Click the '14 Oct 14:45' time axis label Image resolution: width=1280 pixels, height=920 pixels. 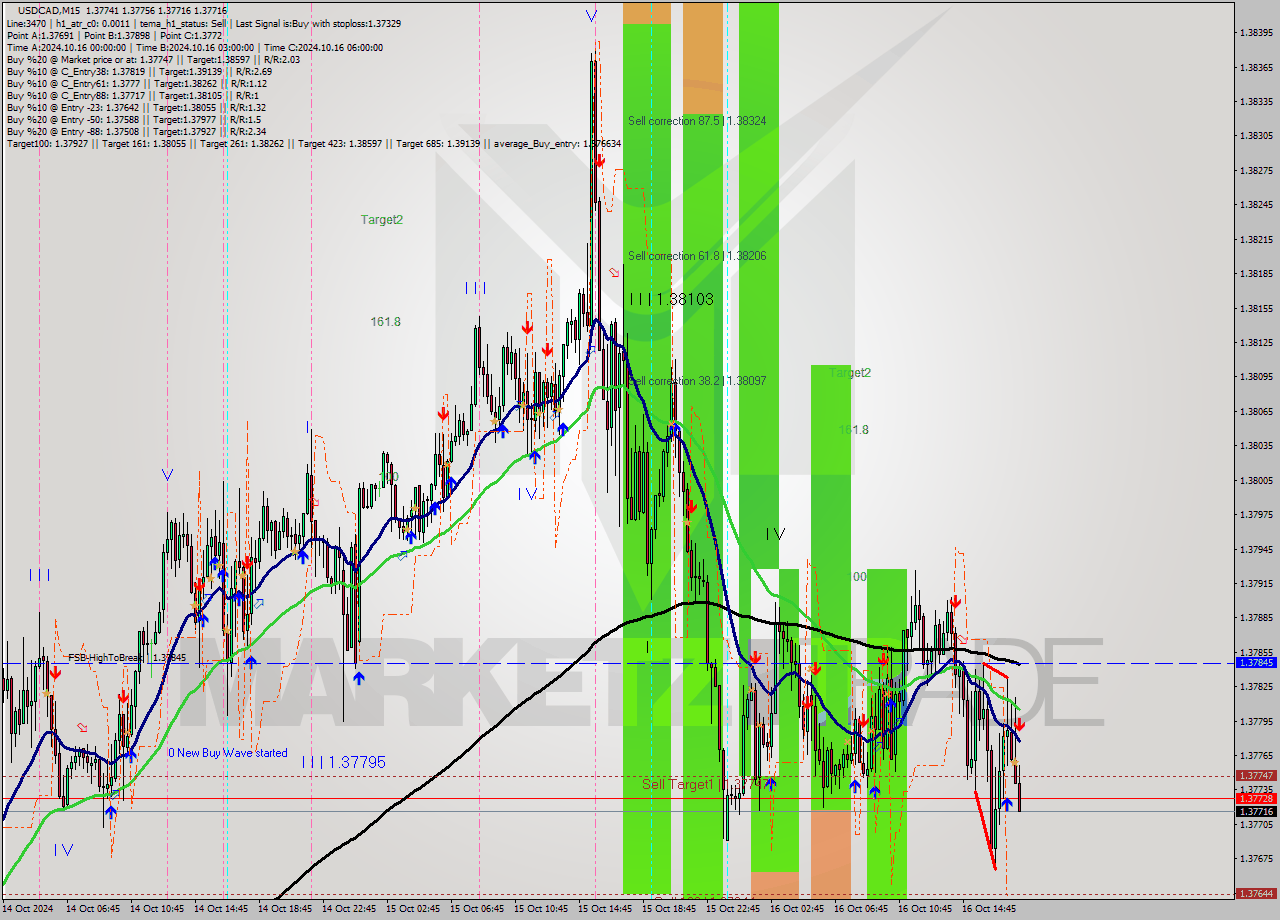tap(221, 909)
